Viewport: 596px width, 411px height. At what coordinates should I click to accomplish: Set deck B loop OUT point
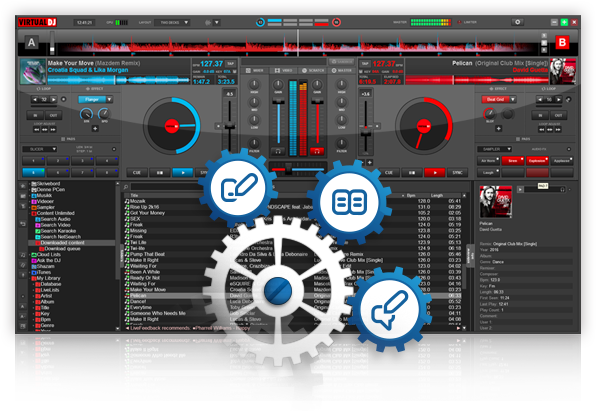point(558,115)
